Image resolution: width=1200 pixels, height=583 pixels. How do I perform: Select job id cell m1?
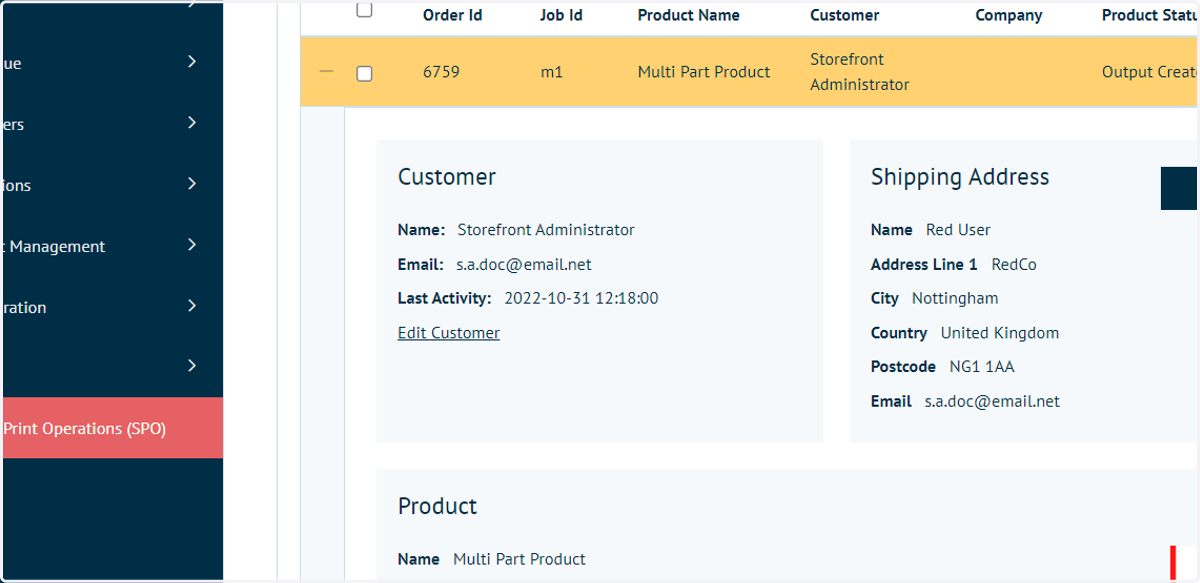click(x=551, y=72)
